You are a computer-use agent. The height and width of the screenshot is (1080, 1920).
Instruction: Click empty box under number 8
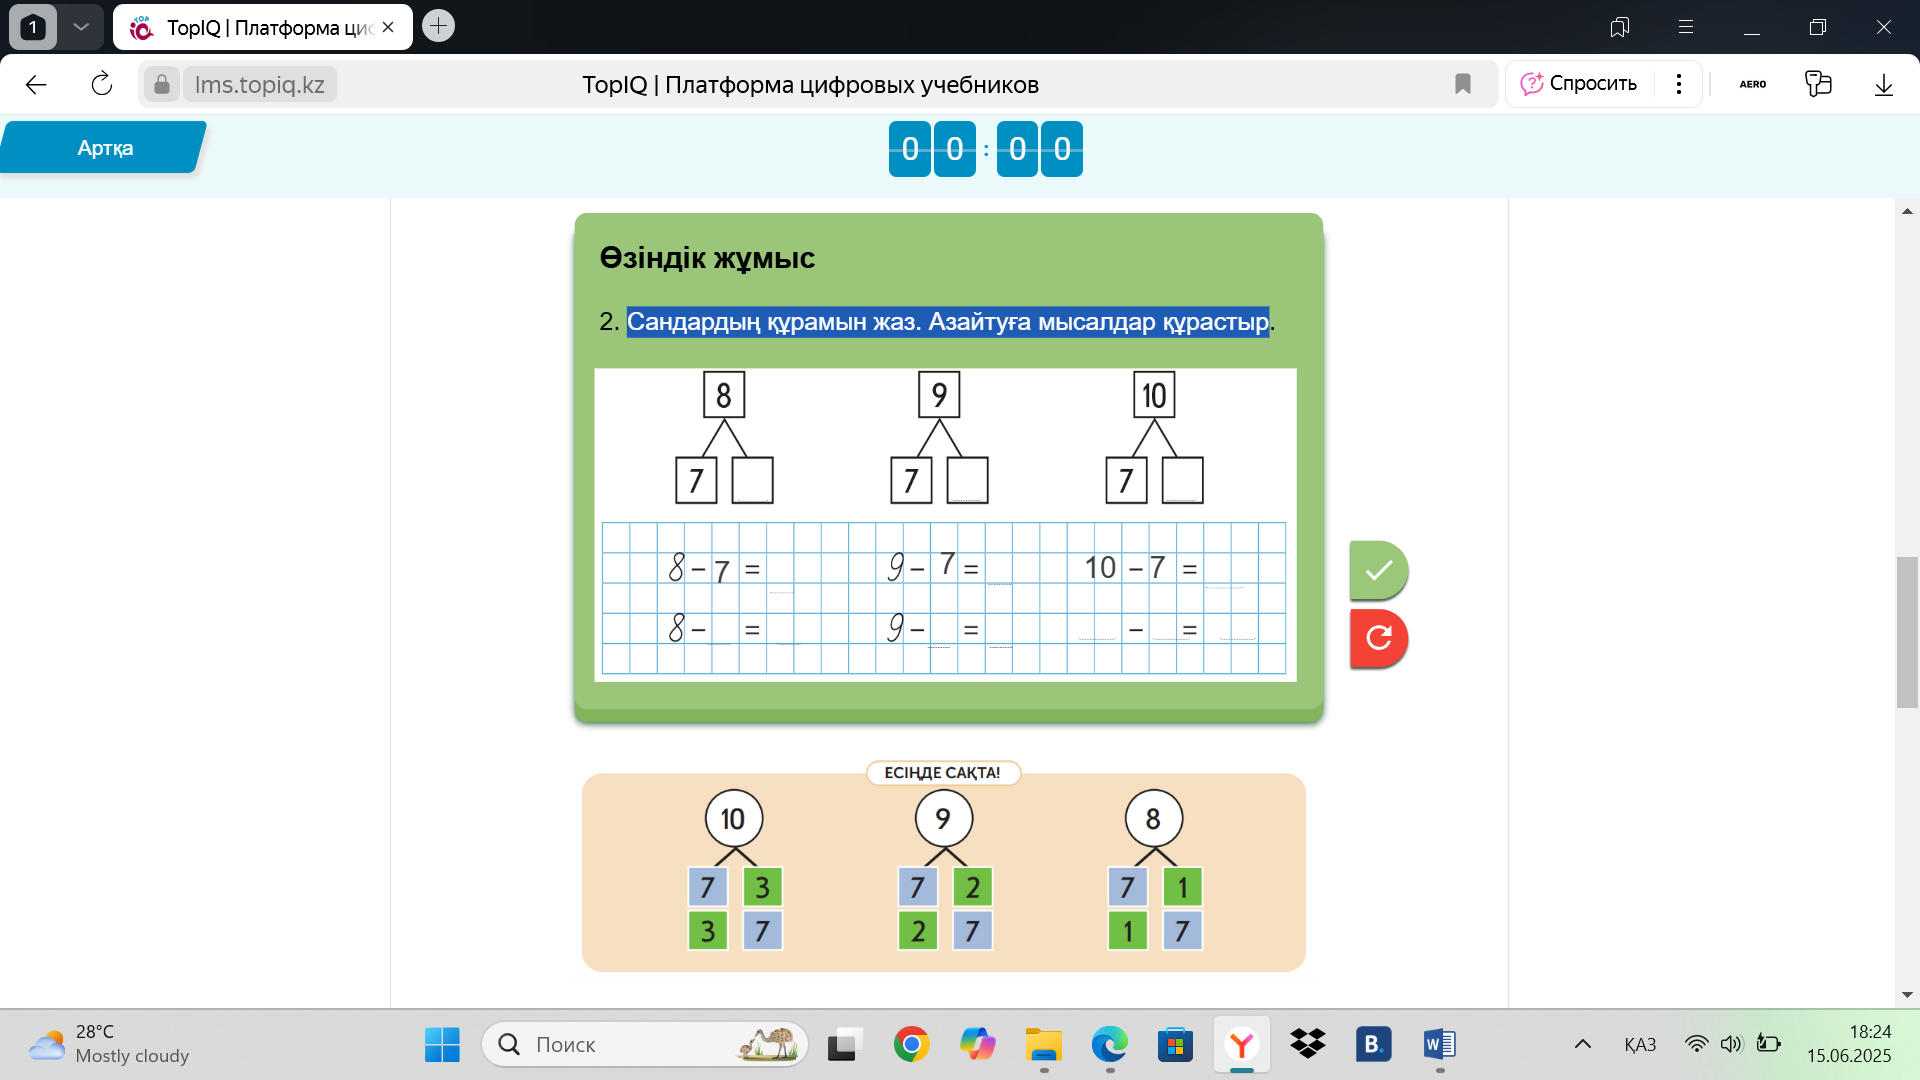(752, 481)
